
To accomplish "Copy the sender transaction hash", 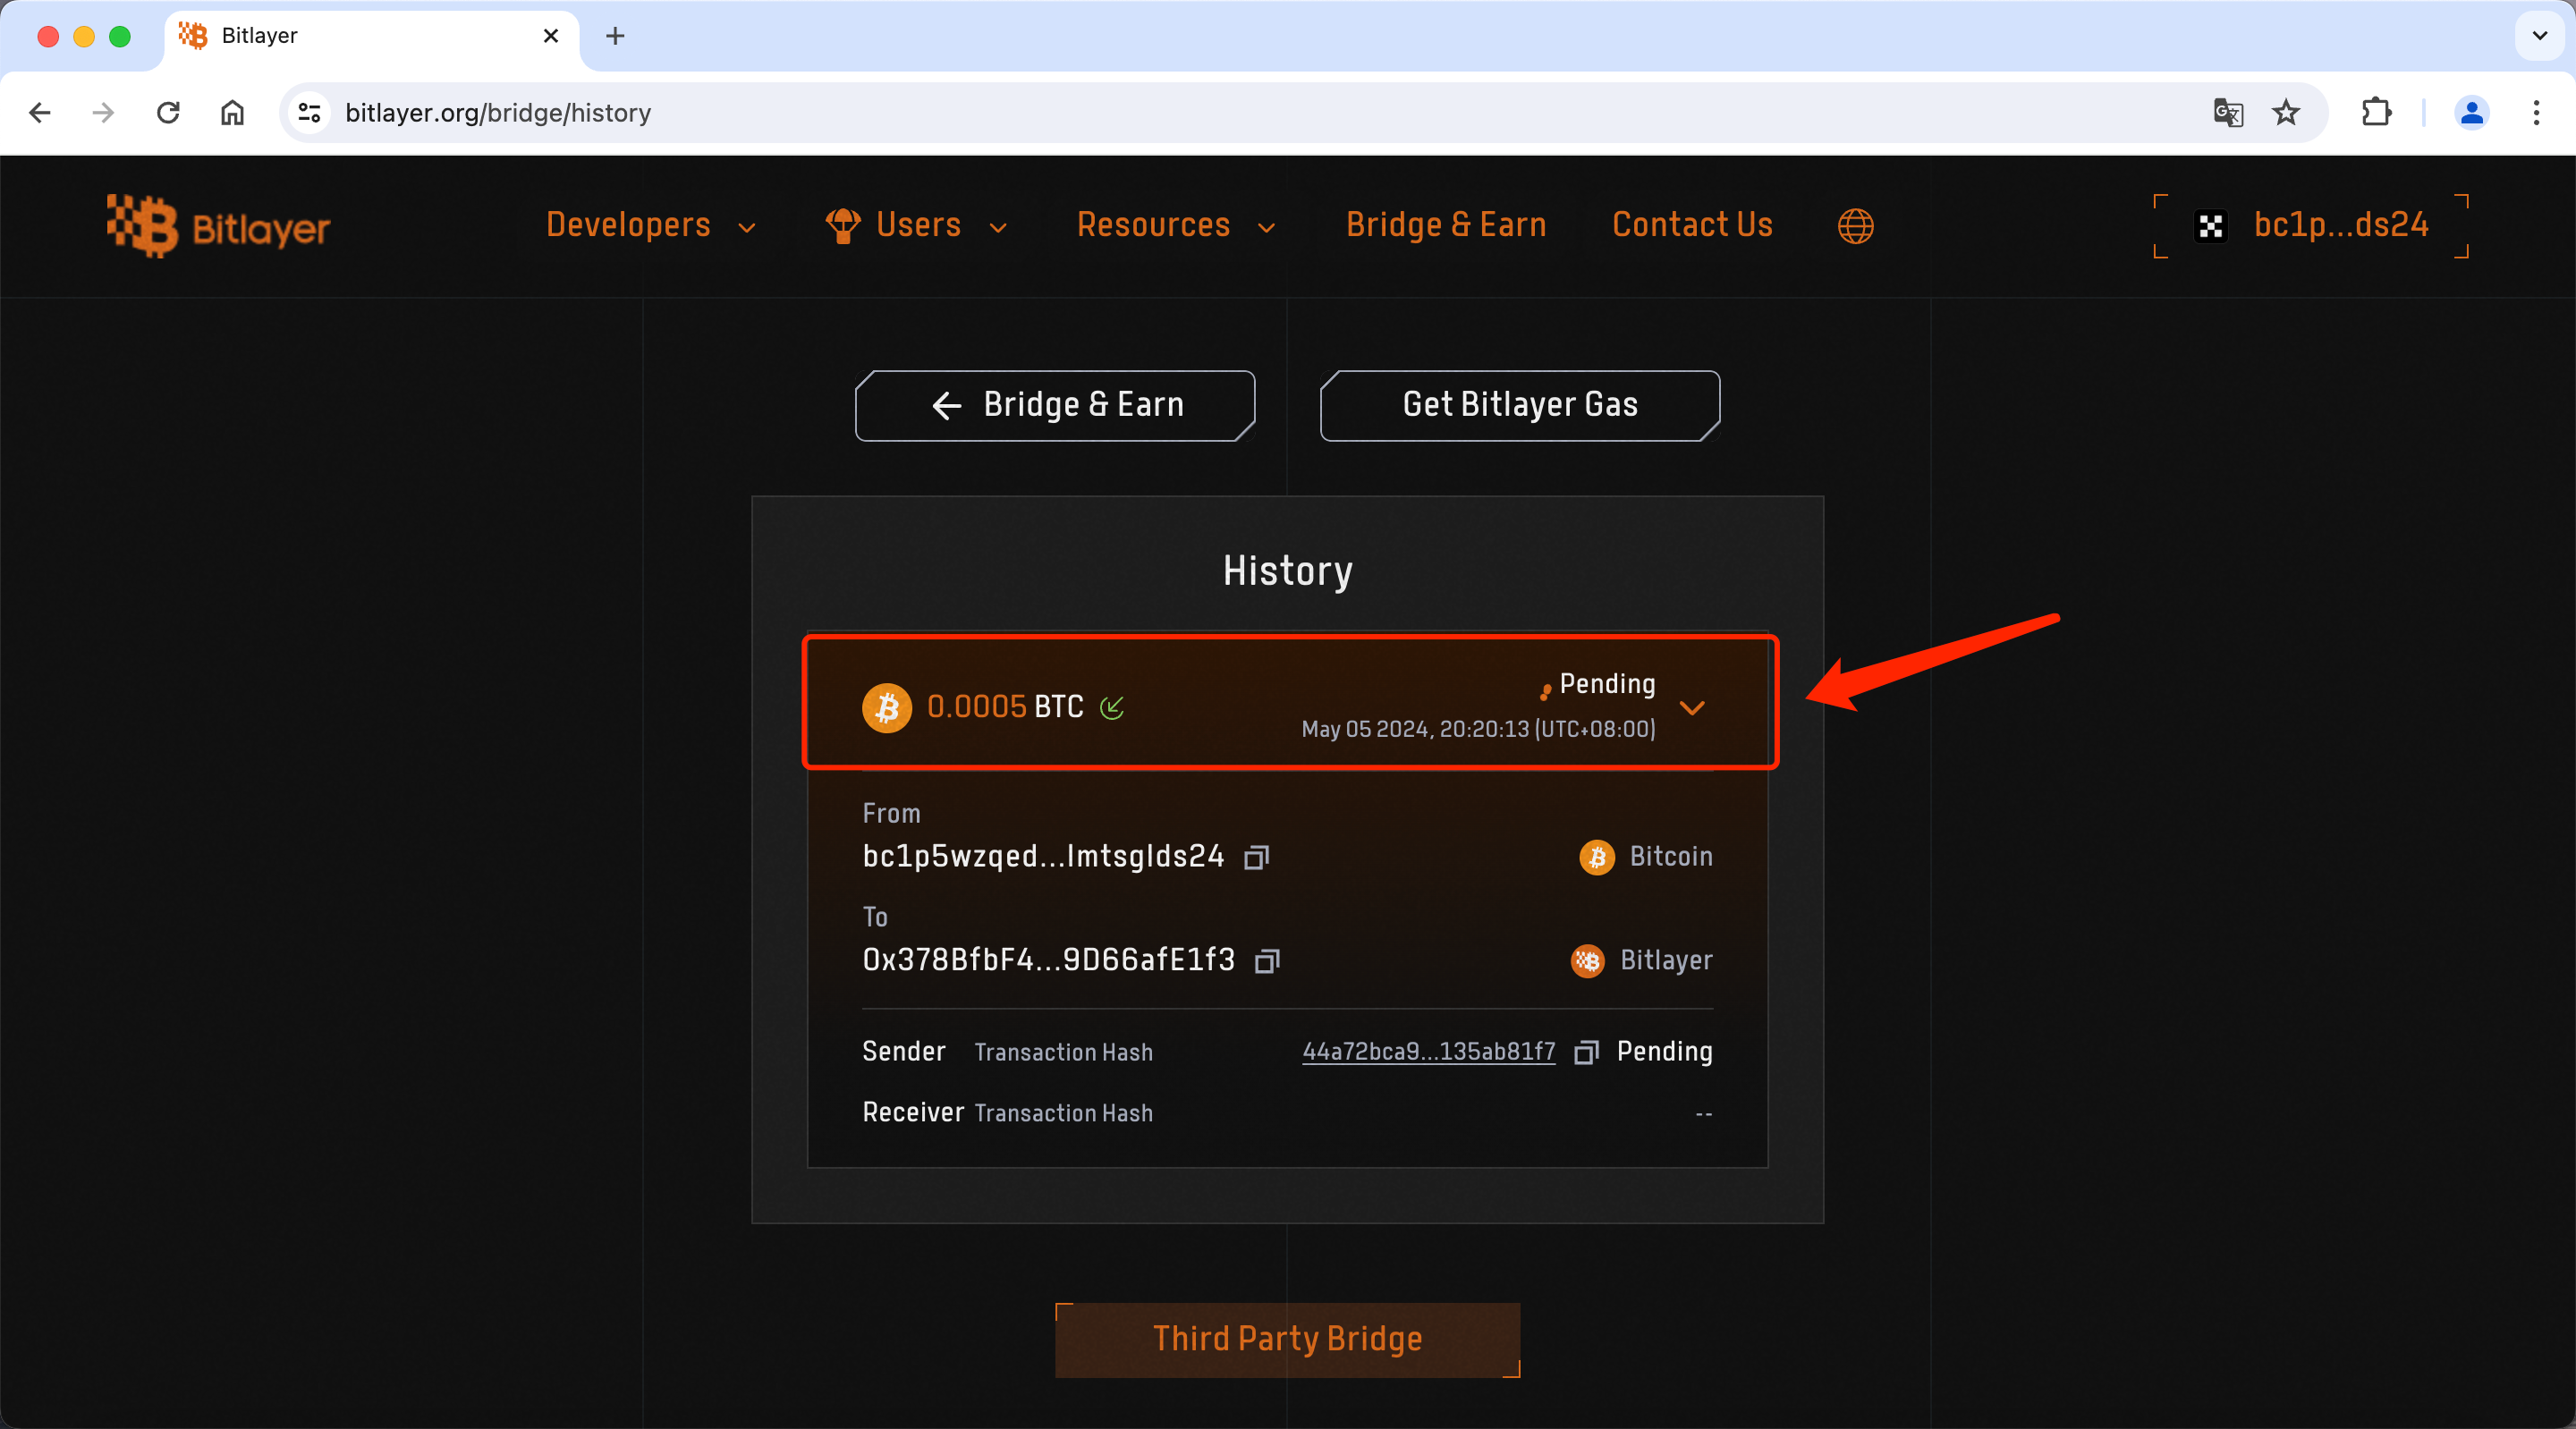I will tap(1585, 1052).
